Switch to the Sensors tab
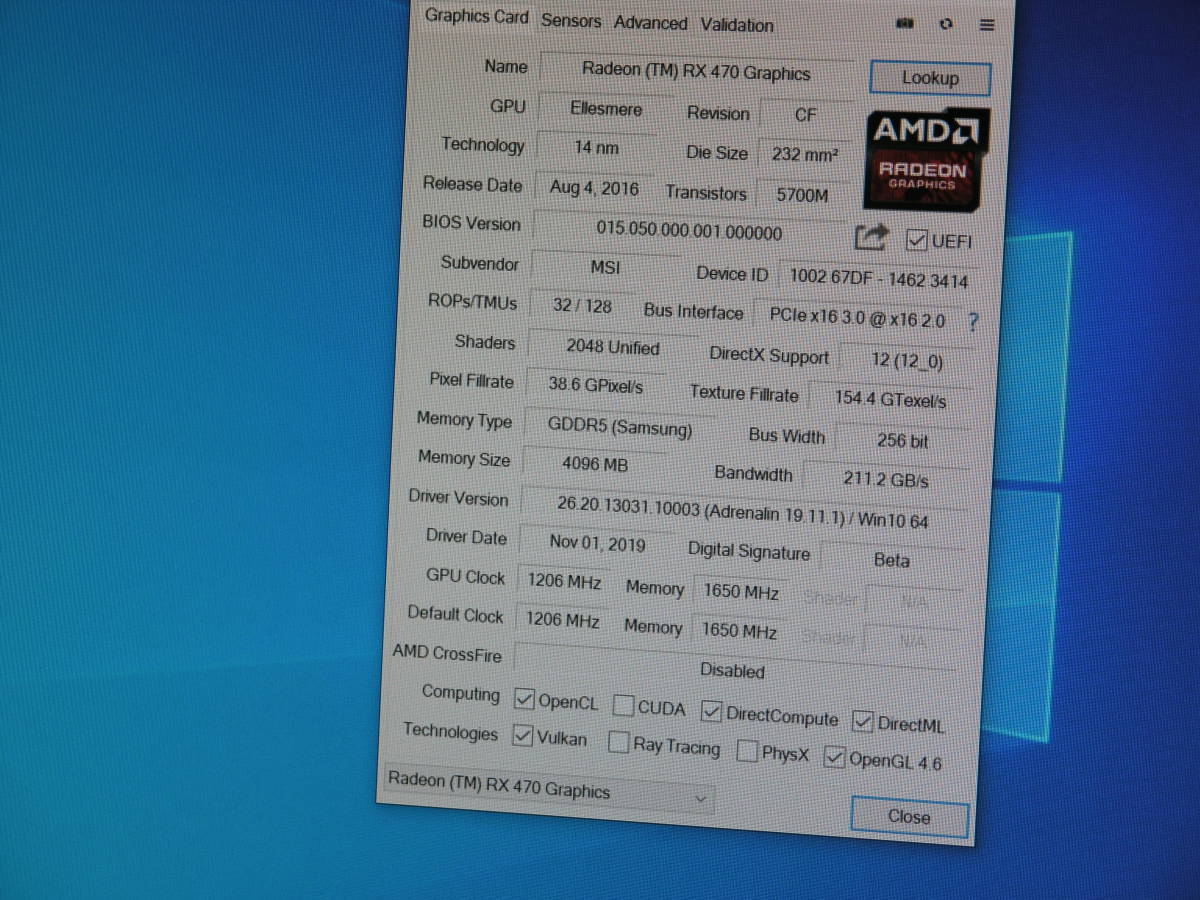The image size is (1200, 900). tap(571, 20)
